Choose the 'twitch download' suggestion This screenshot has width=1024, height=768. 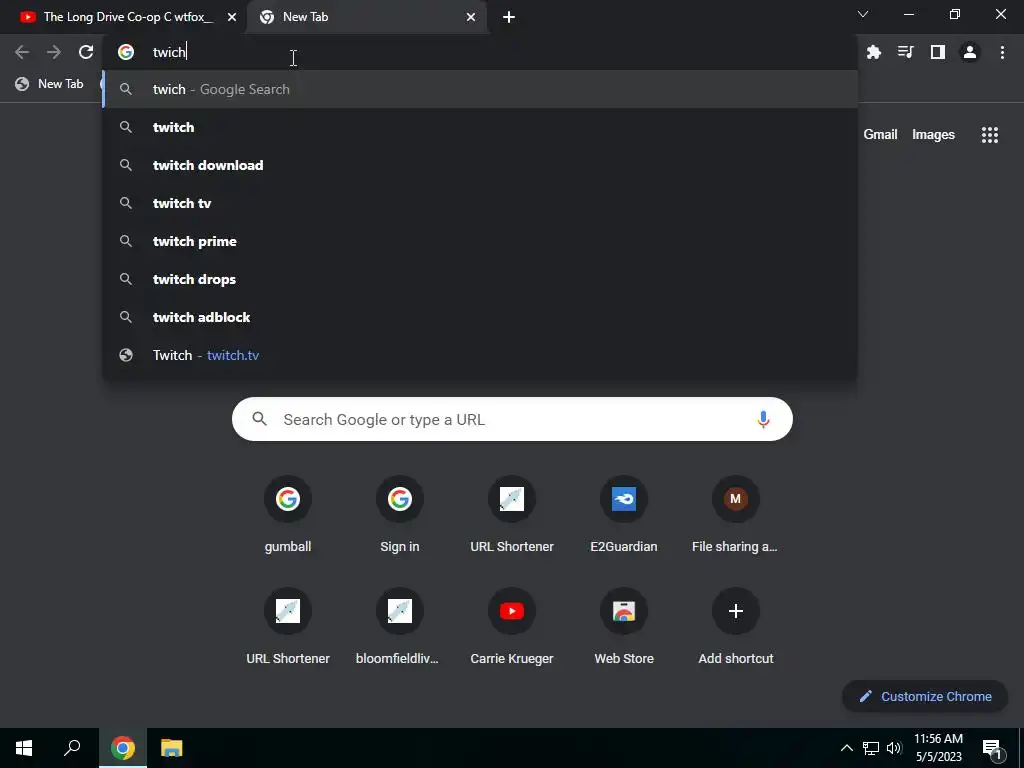point(480,165)
